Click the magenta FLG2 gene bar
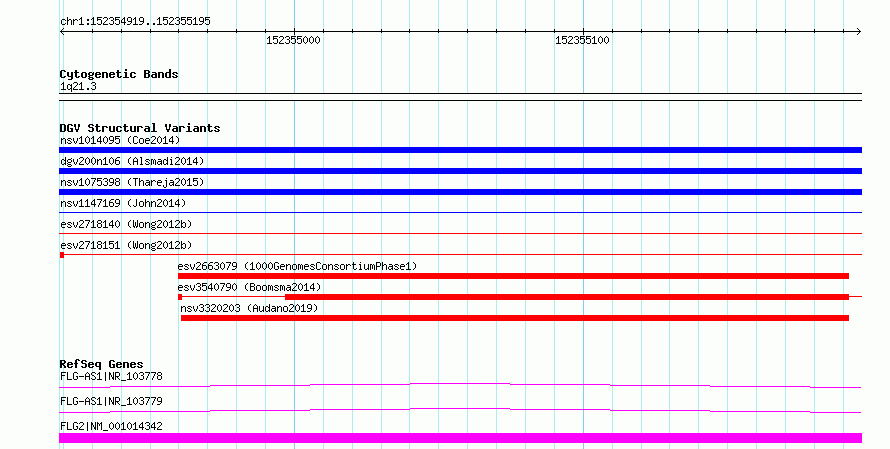The width and height of the screenshot is (890, 449). coord(460,438)
